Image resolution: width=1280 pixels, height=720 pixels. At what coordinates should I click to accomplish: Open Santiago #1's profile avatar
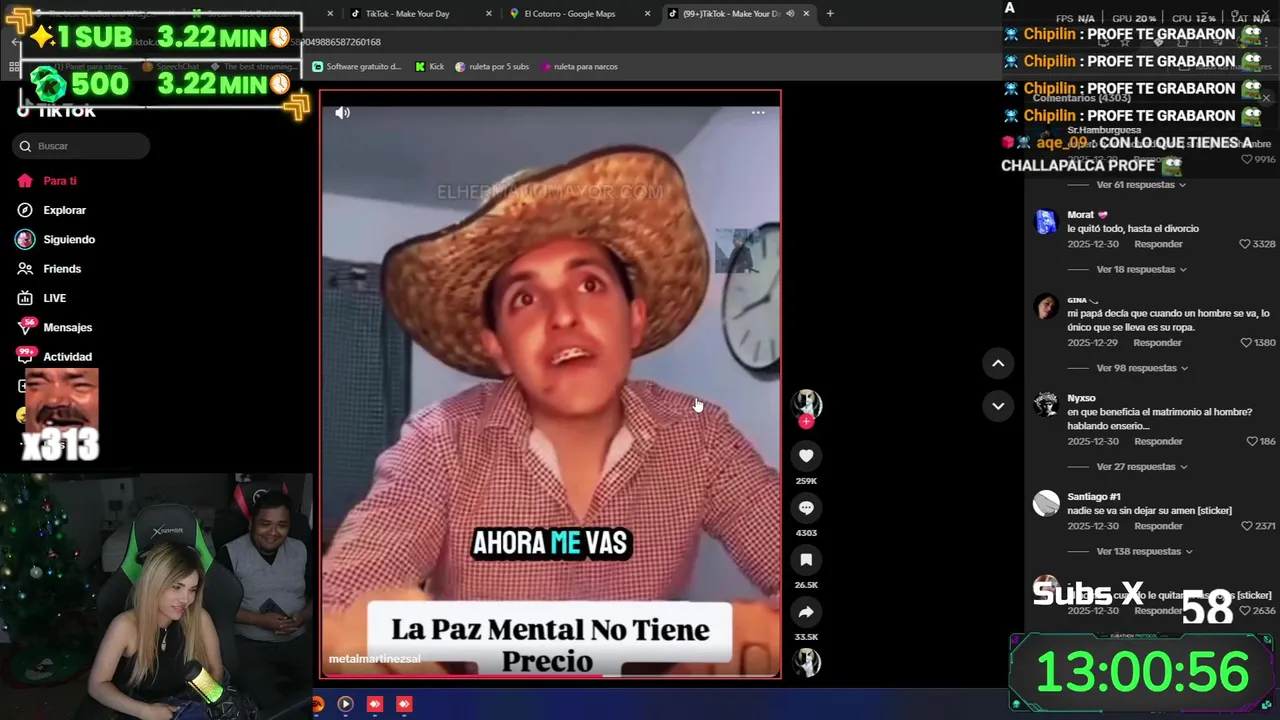1046,503
